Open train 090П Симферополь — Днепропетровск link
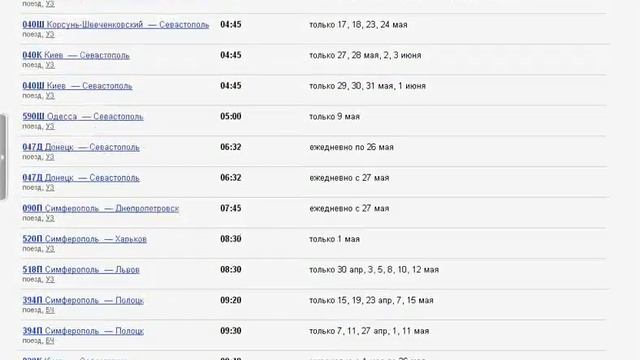This screenshot has width=640, height=360. pos(100,208)
